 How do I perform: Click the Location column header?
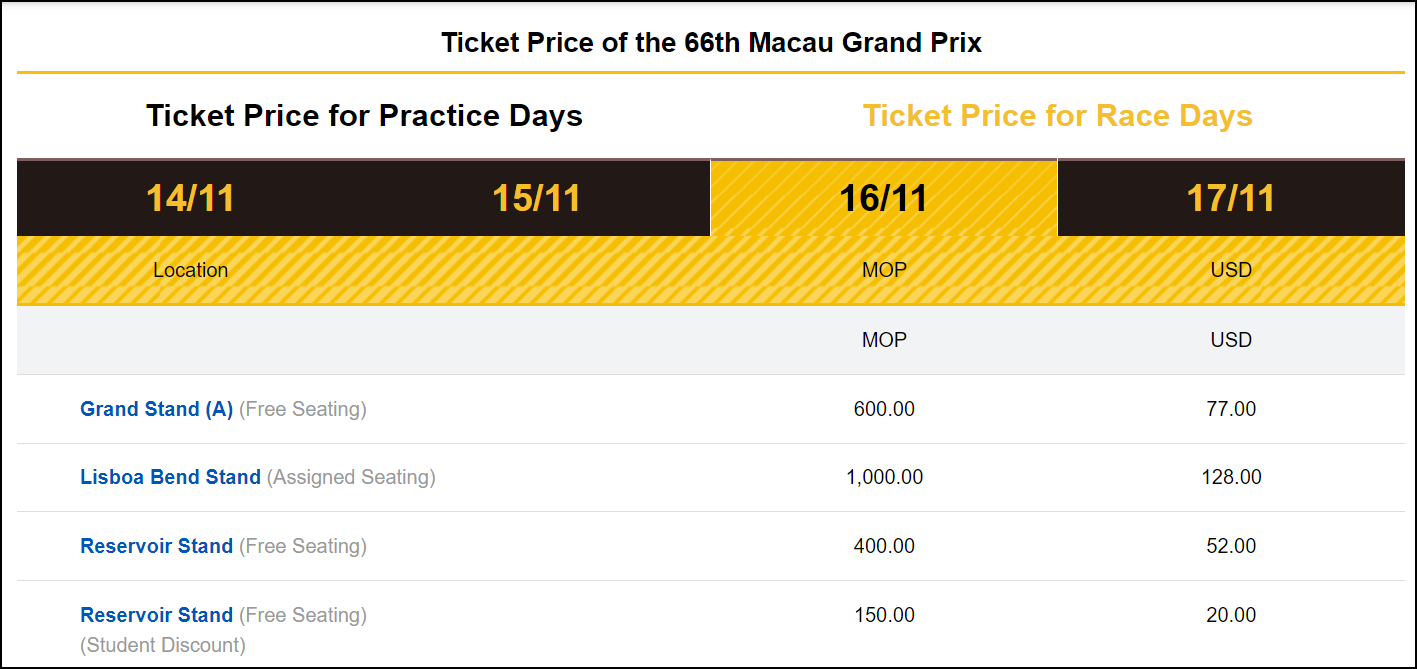(x=190, y=270)
